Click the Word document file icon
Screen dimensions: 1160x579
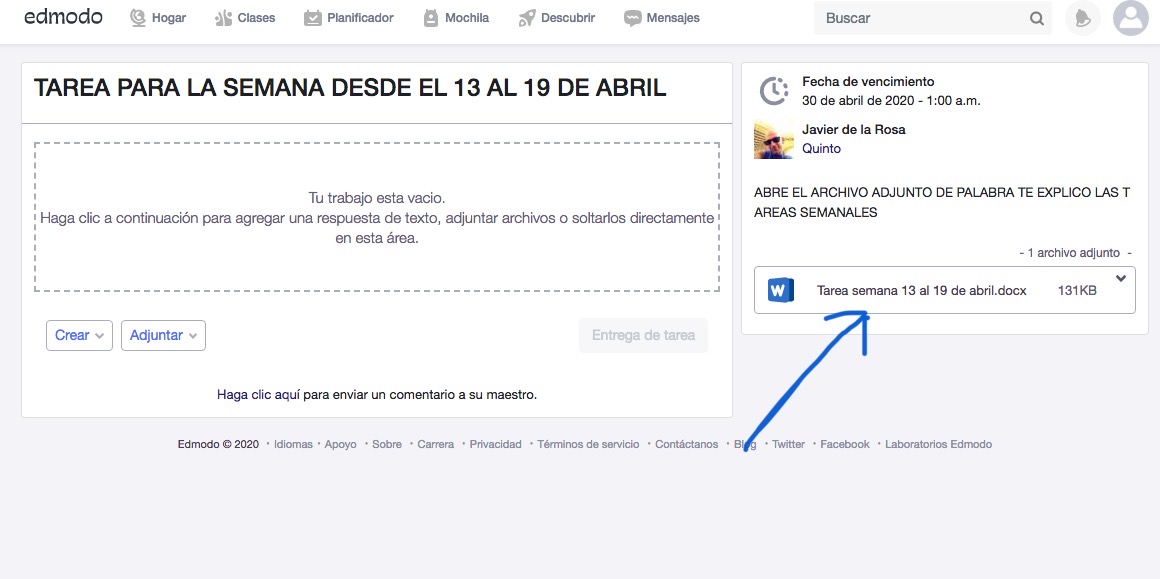(x=780, y=290)
